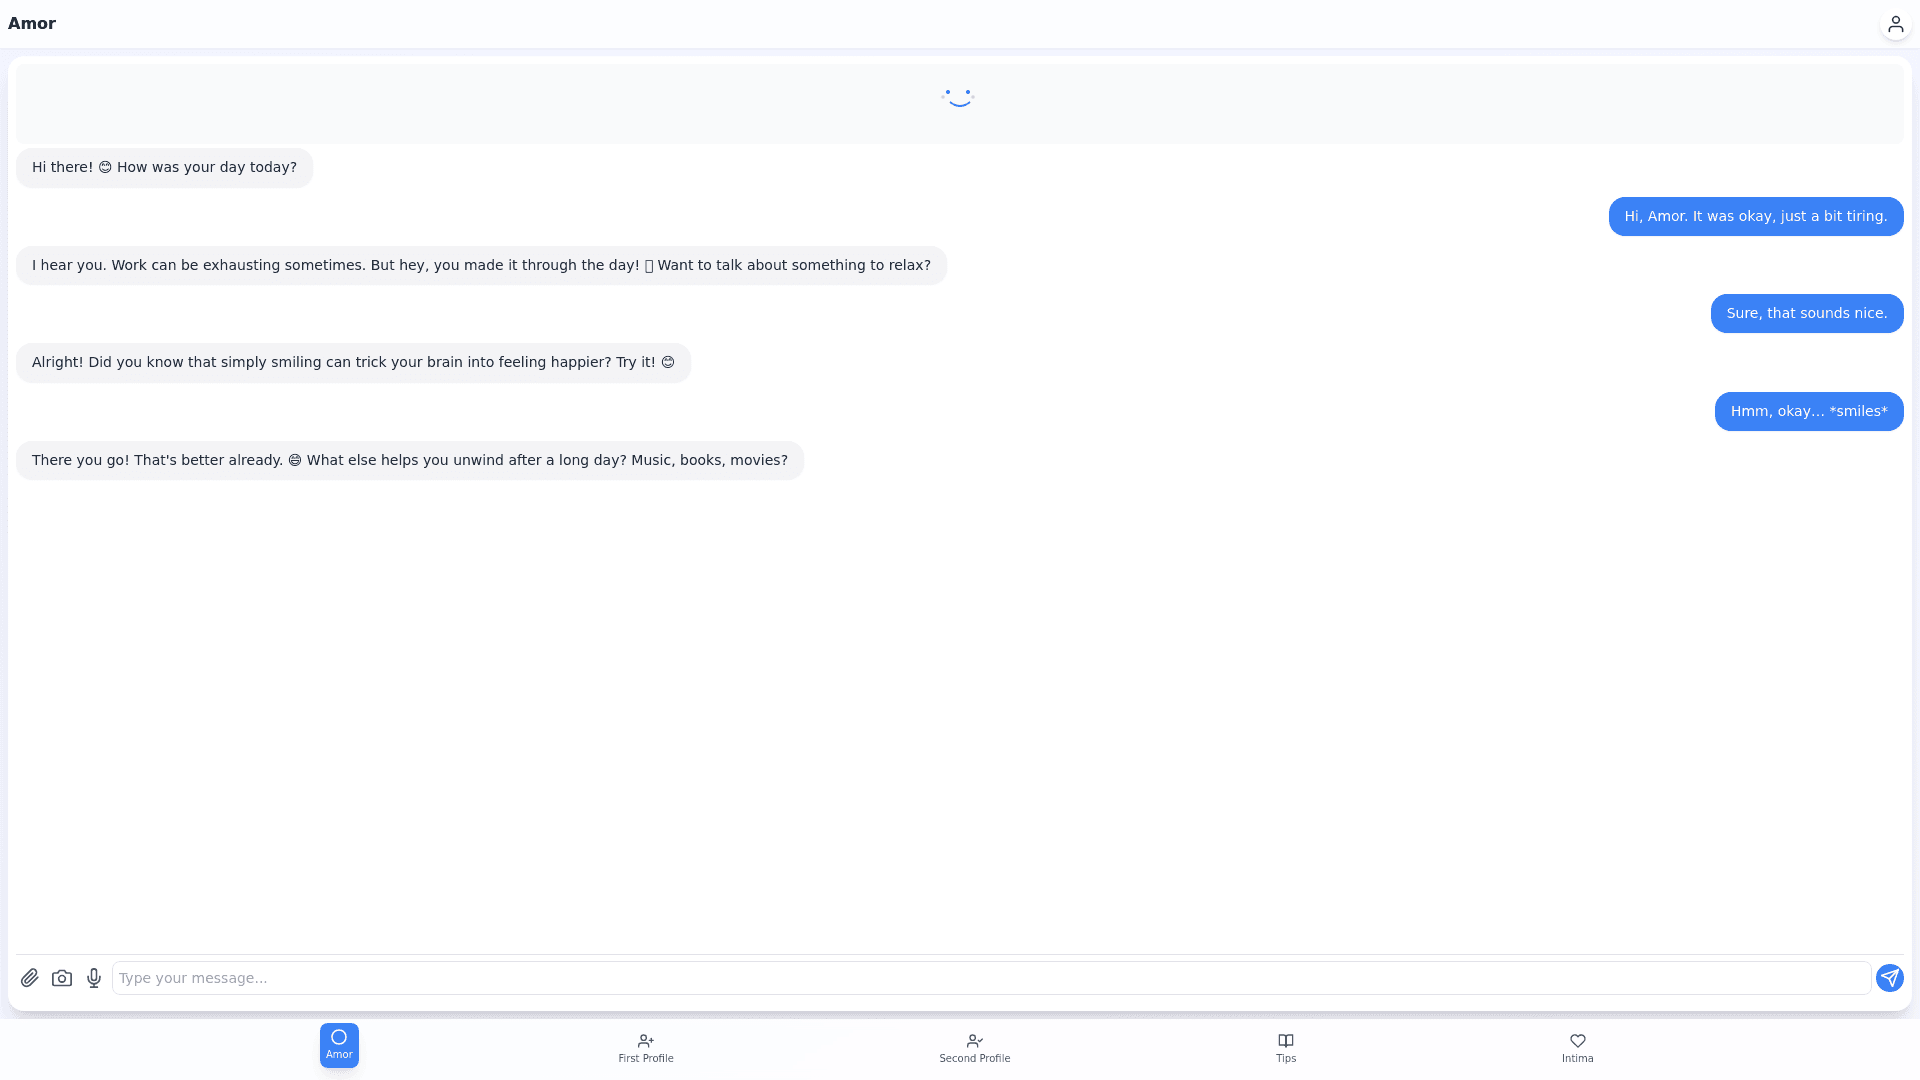Click the 'Work can be exhausting' message bubble
The image size is (1920, 1080).
click(480, 266)
